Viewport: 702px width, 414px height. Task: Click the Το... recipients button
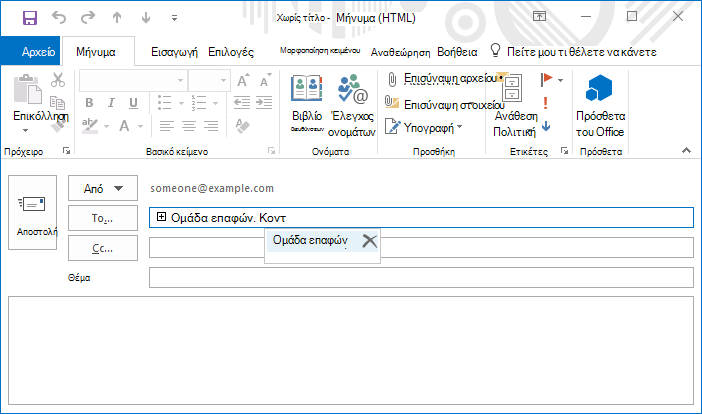[103, 218]
